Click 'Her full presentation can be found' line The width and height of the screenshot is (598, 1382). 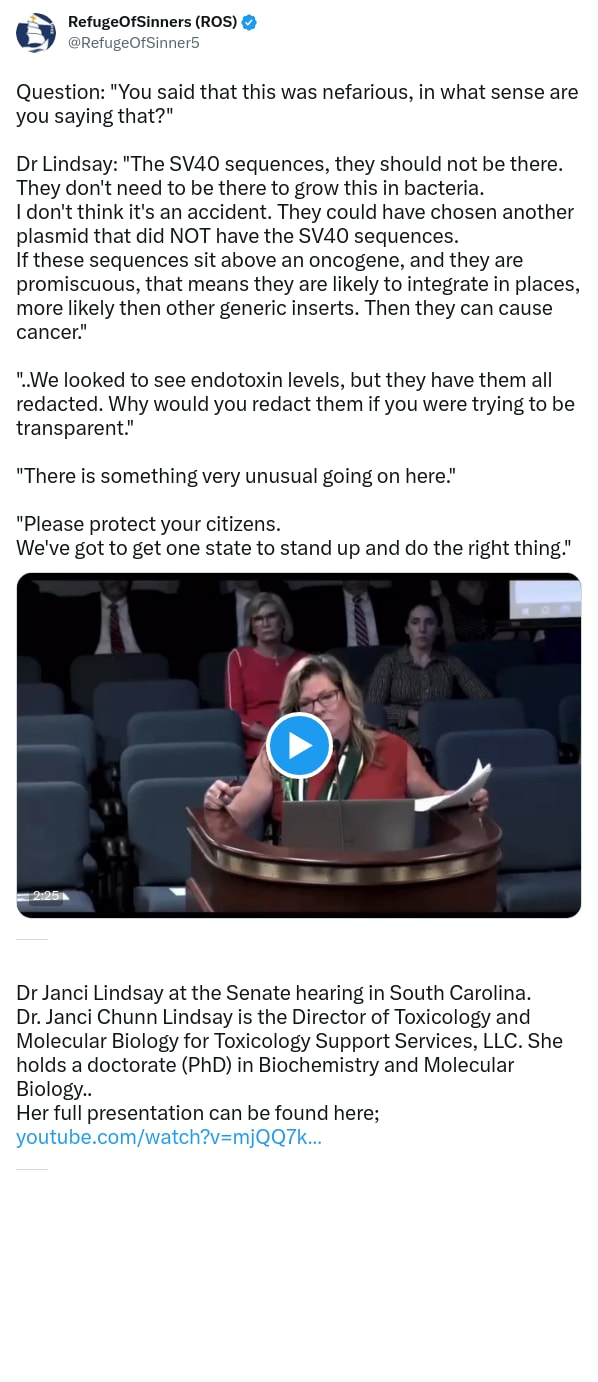pyautogui.click(x=198, y=1113)
